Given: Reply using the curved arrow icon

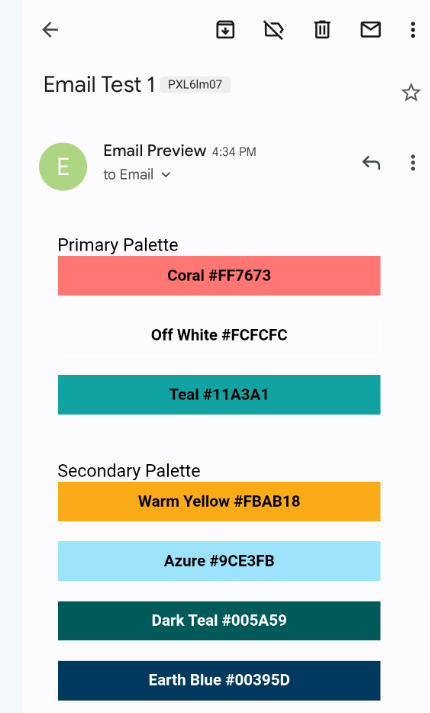Looking at the screenshot, I should [x=371, y=162].
